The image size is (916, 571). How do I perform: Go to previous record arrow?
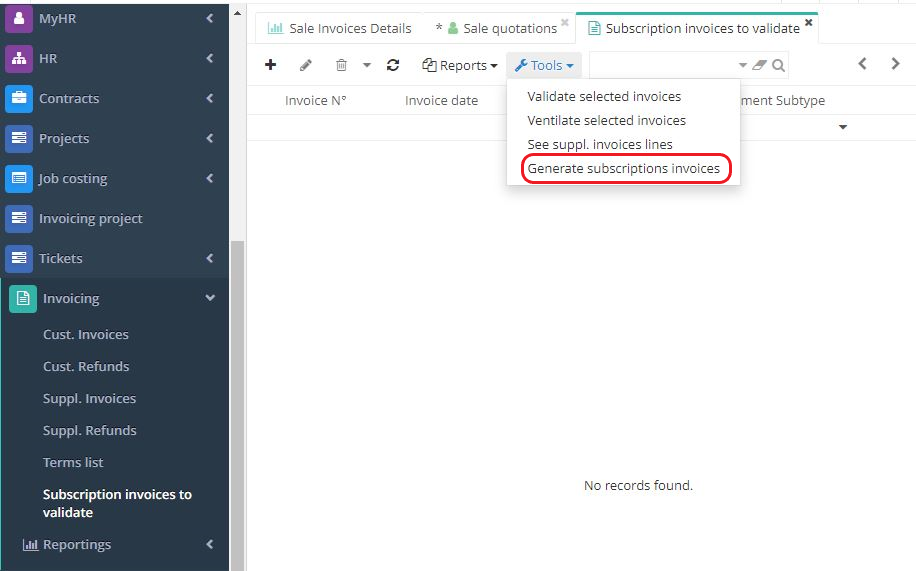(x=862, y=64)
